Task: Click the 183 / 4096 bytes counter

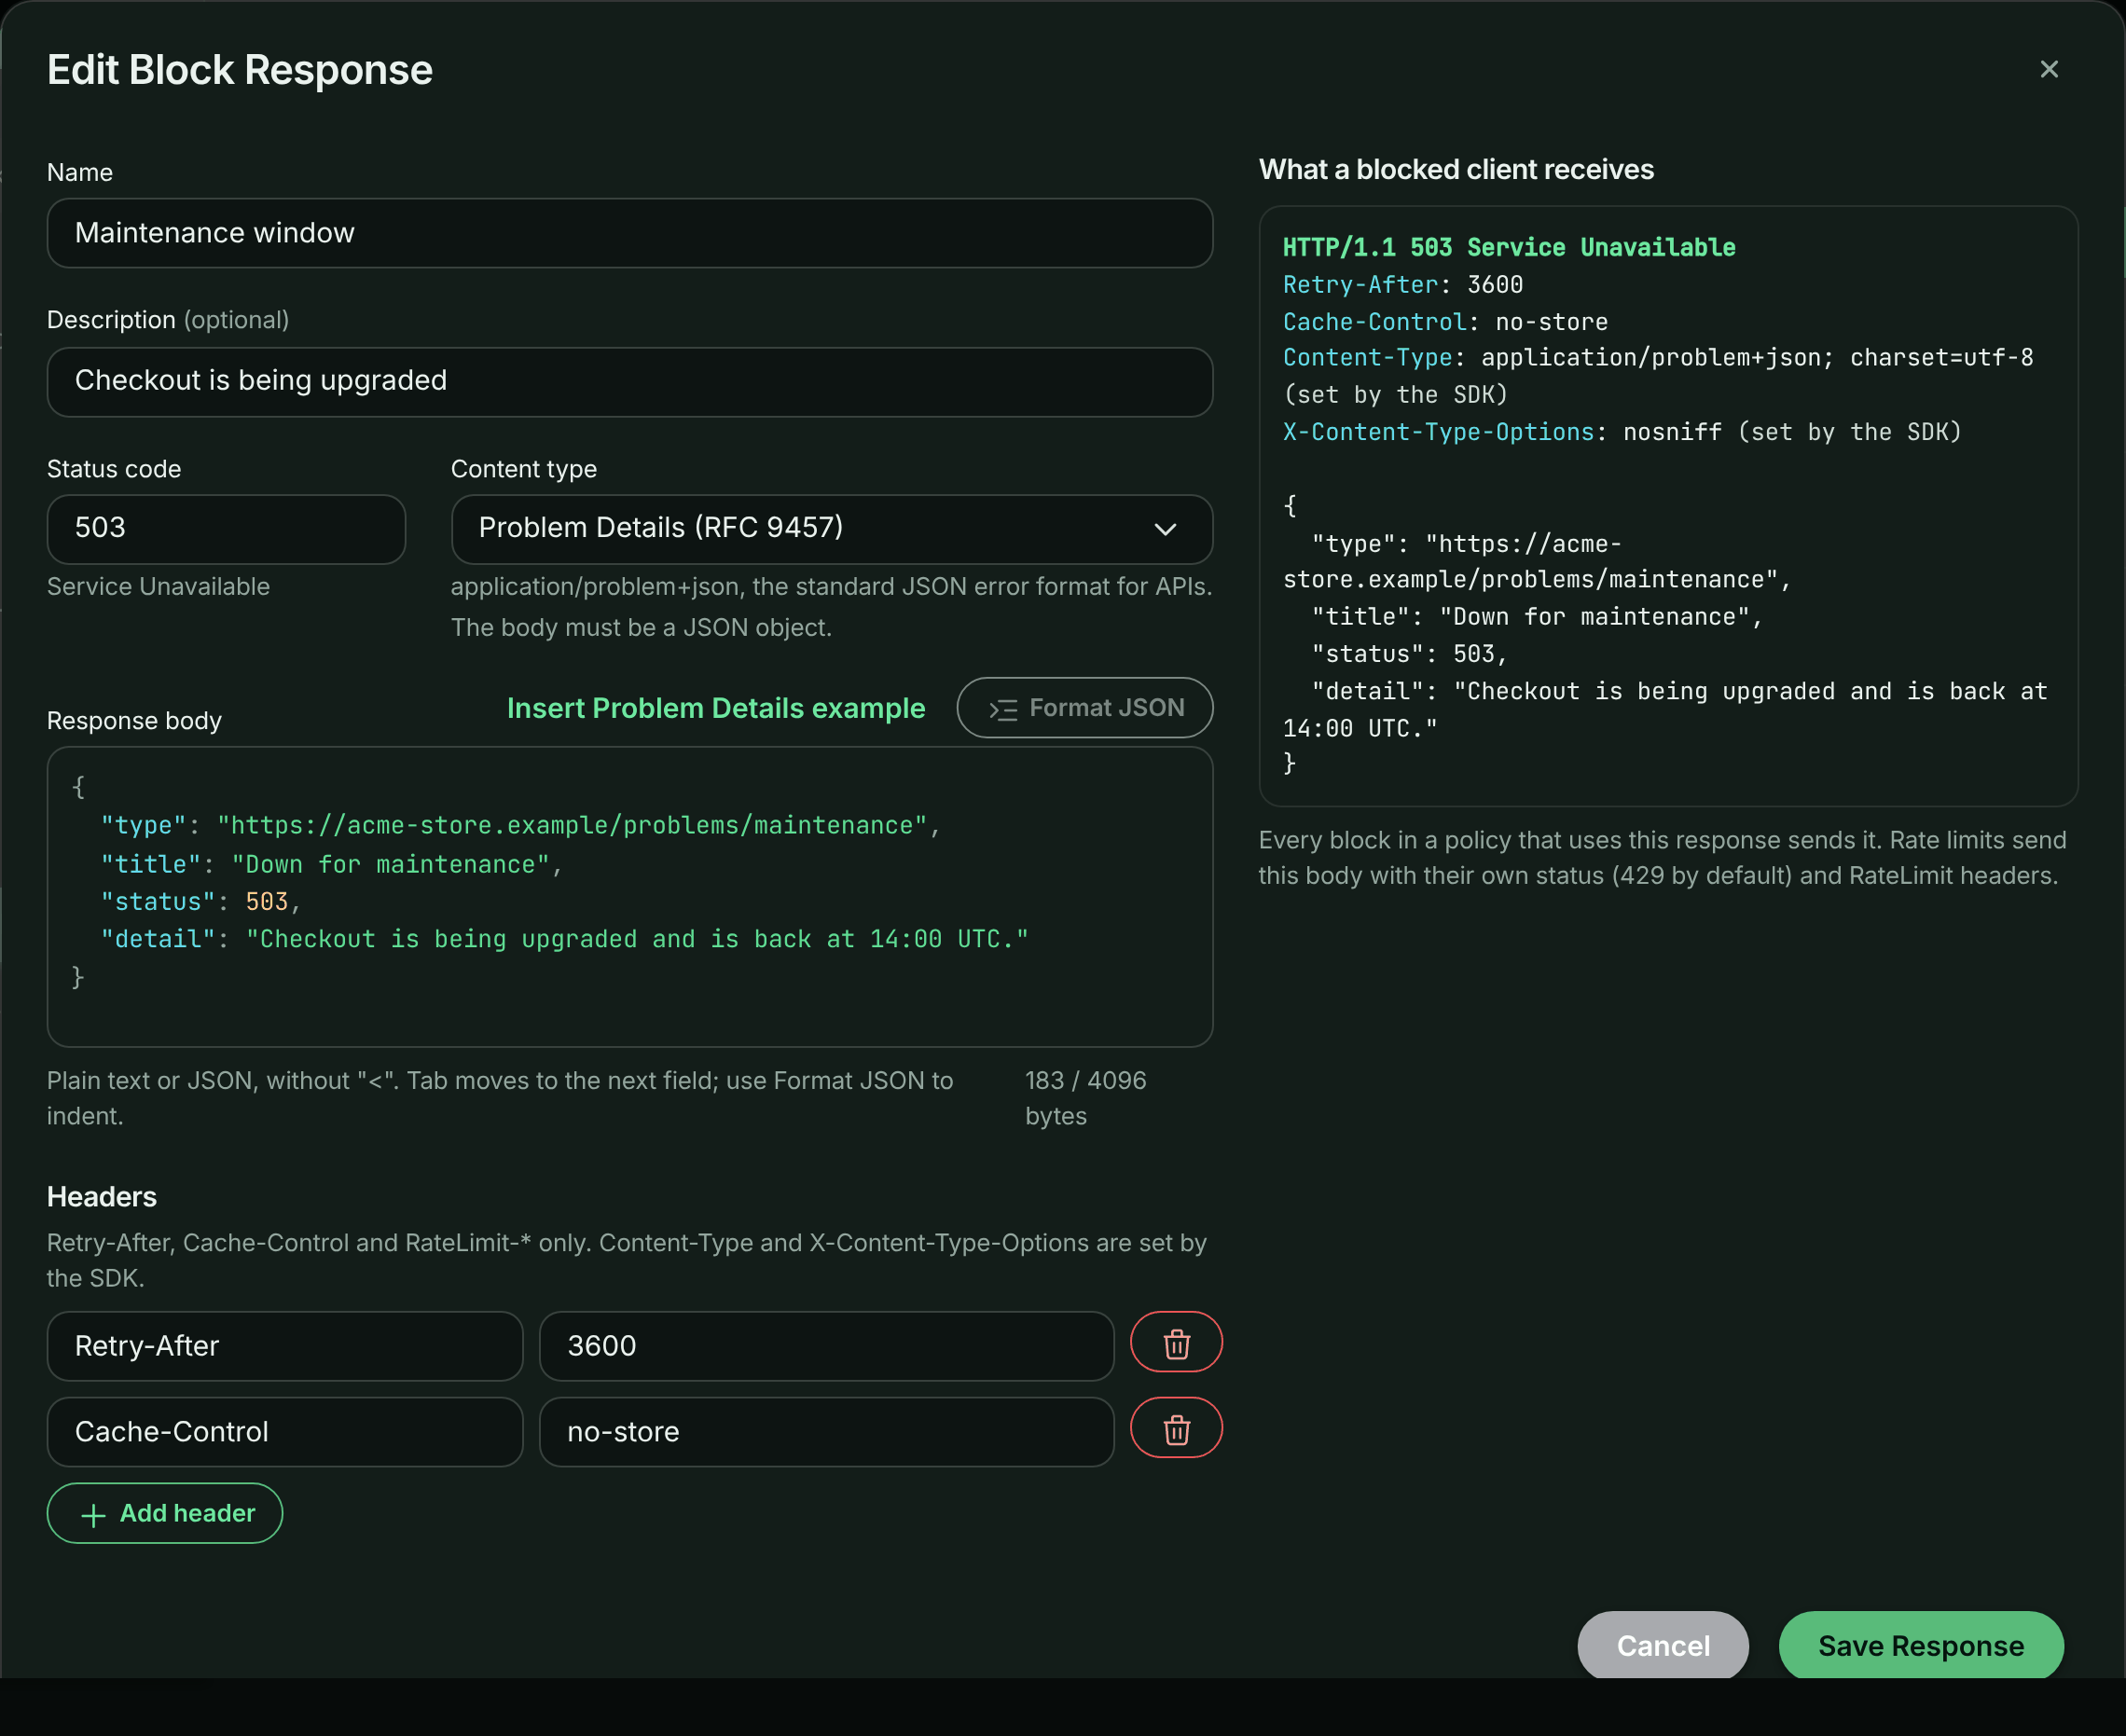Action: coord(1085,1098)
